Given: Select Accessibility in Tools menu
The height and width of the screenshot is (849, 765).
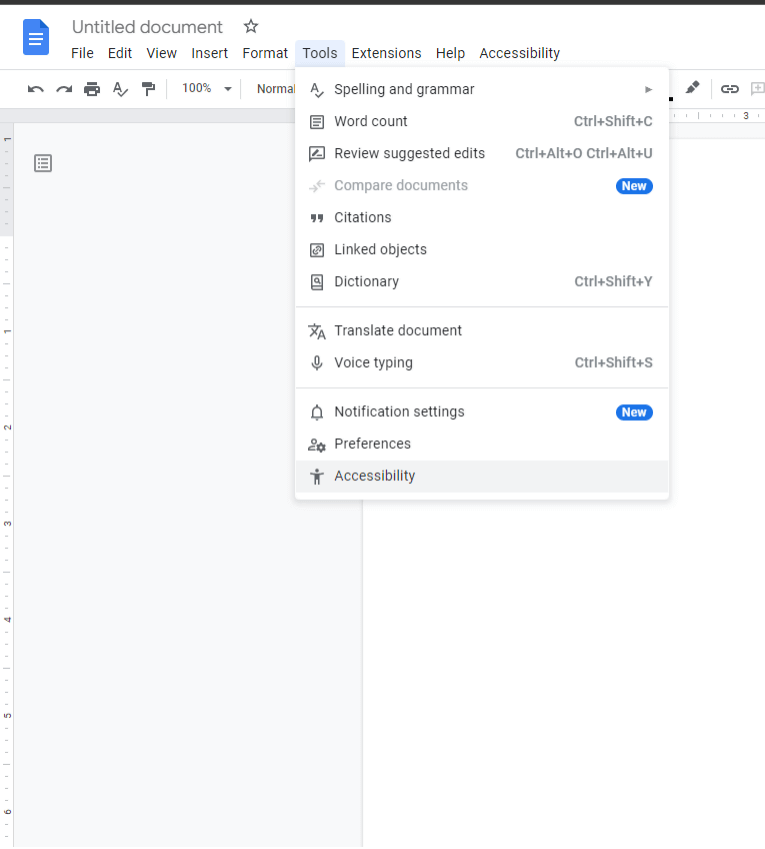Looking at the screenshot, I should point(482,476).
